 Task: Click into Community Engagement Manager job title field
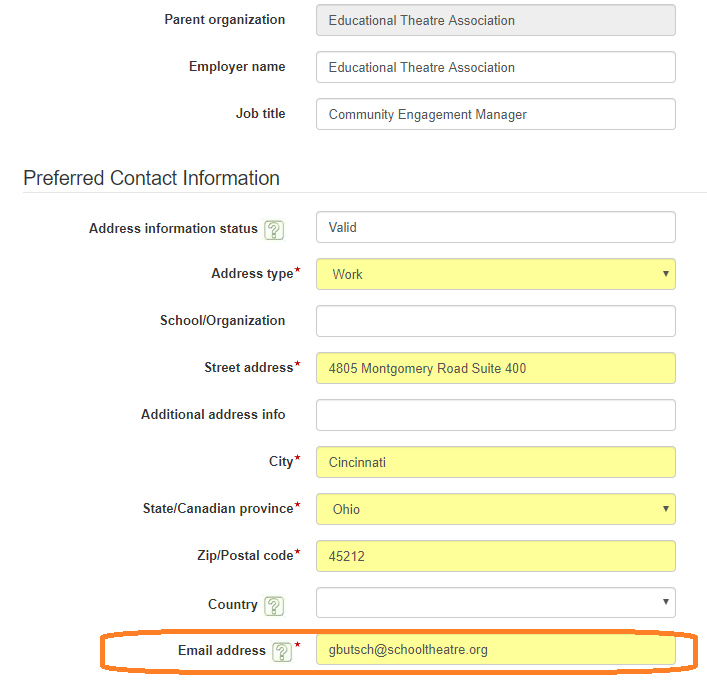[495, 114]
